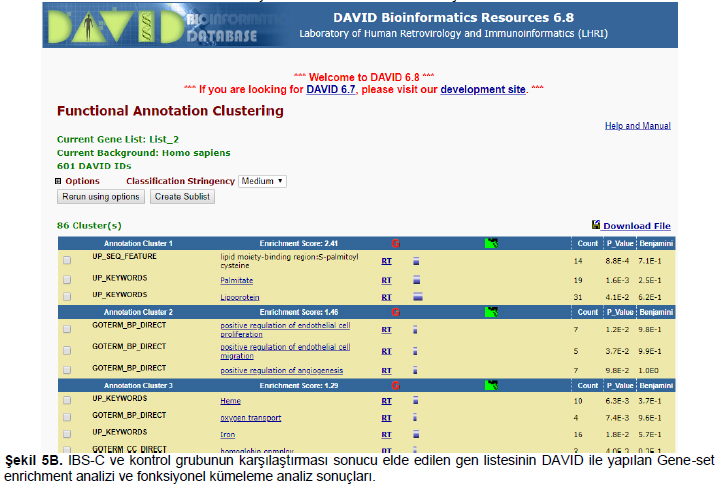Viewport: 728px width, 488px height.
Task: Click RT link in Iron row
Action: [x=386, y=435]
